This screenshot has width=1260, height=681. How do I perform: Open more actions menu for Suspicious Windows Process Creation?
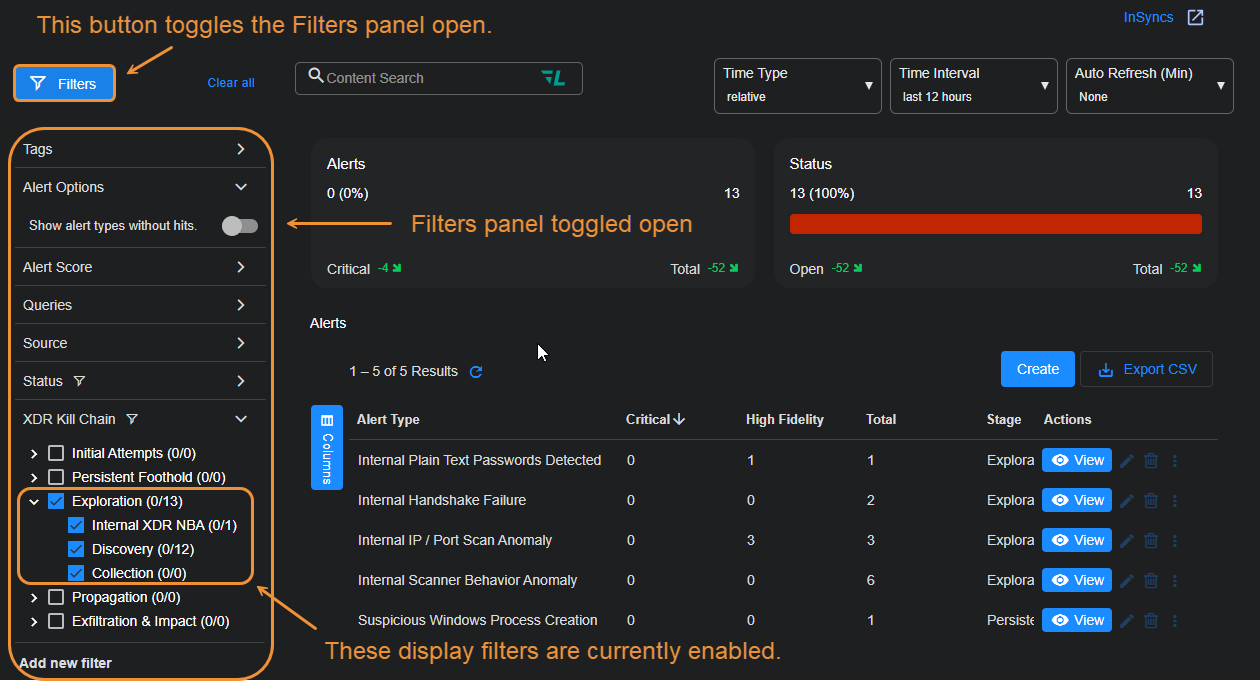point(1173,619)
